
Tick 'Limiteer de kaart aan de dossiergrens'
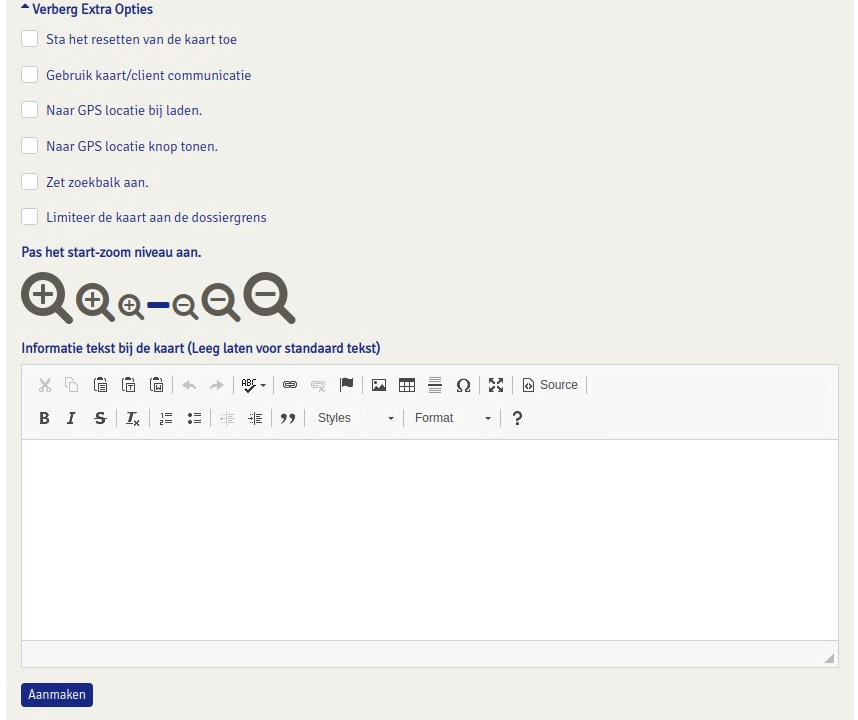pos(30,217)
